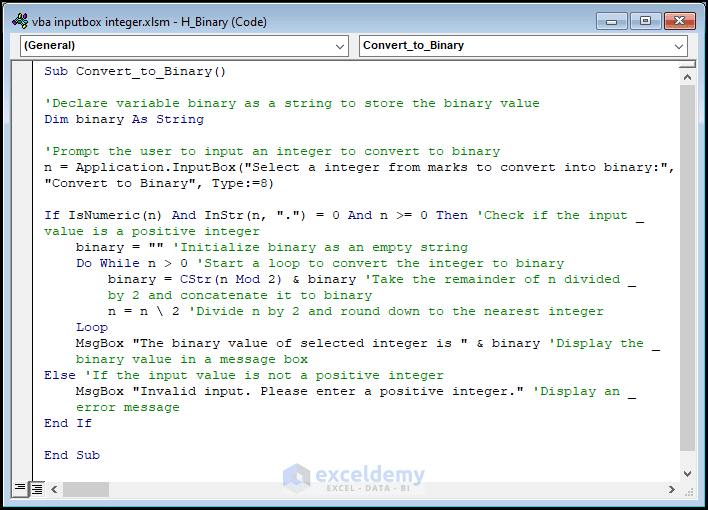
Task: Click the VBA code window icon in title bar
Action: pos(20,21)
